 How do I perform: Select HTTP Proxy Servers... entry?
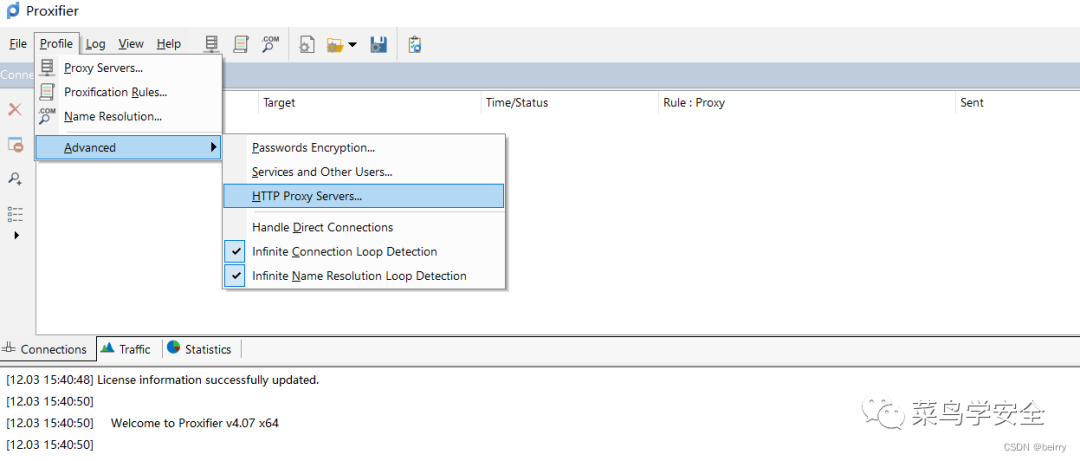pyautogui.click(x=364, y=196)
